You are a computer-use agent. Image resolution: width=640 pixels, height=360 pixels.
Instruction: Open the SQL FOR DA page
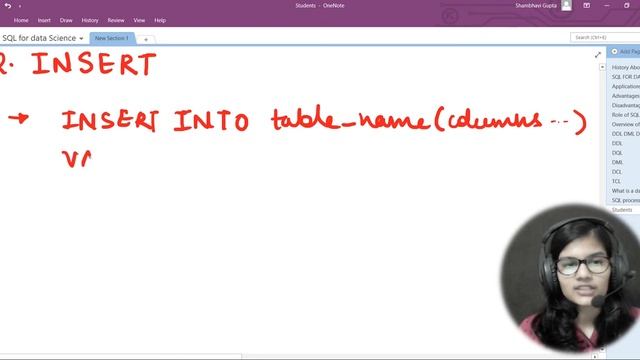(x=625, y=77)
